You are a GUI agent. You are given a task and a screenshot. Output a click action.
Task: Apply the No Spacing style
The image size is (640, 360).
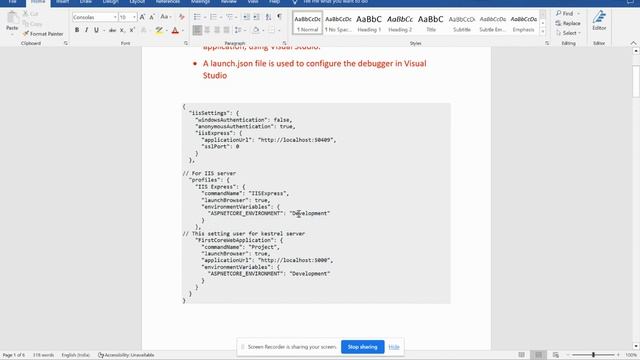click(338, 23)
